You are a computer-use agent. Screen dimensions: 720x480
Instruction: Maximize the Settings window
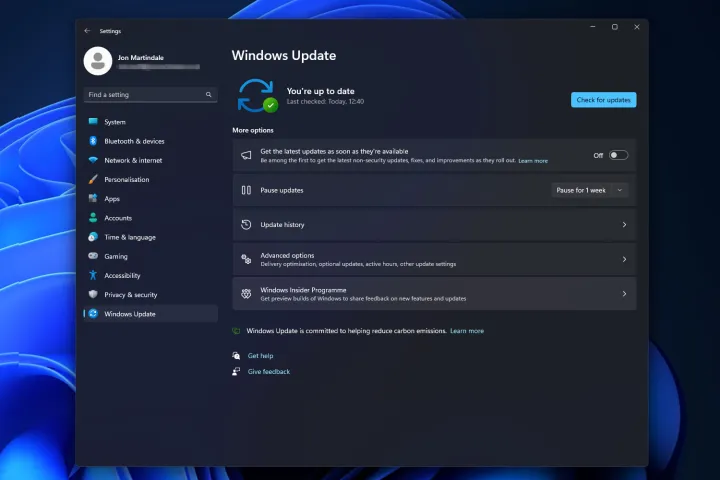[x=614, y=27]
